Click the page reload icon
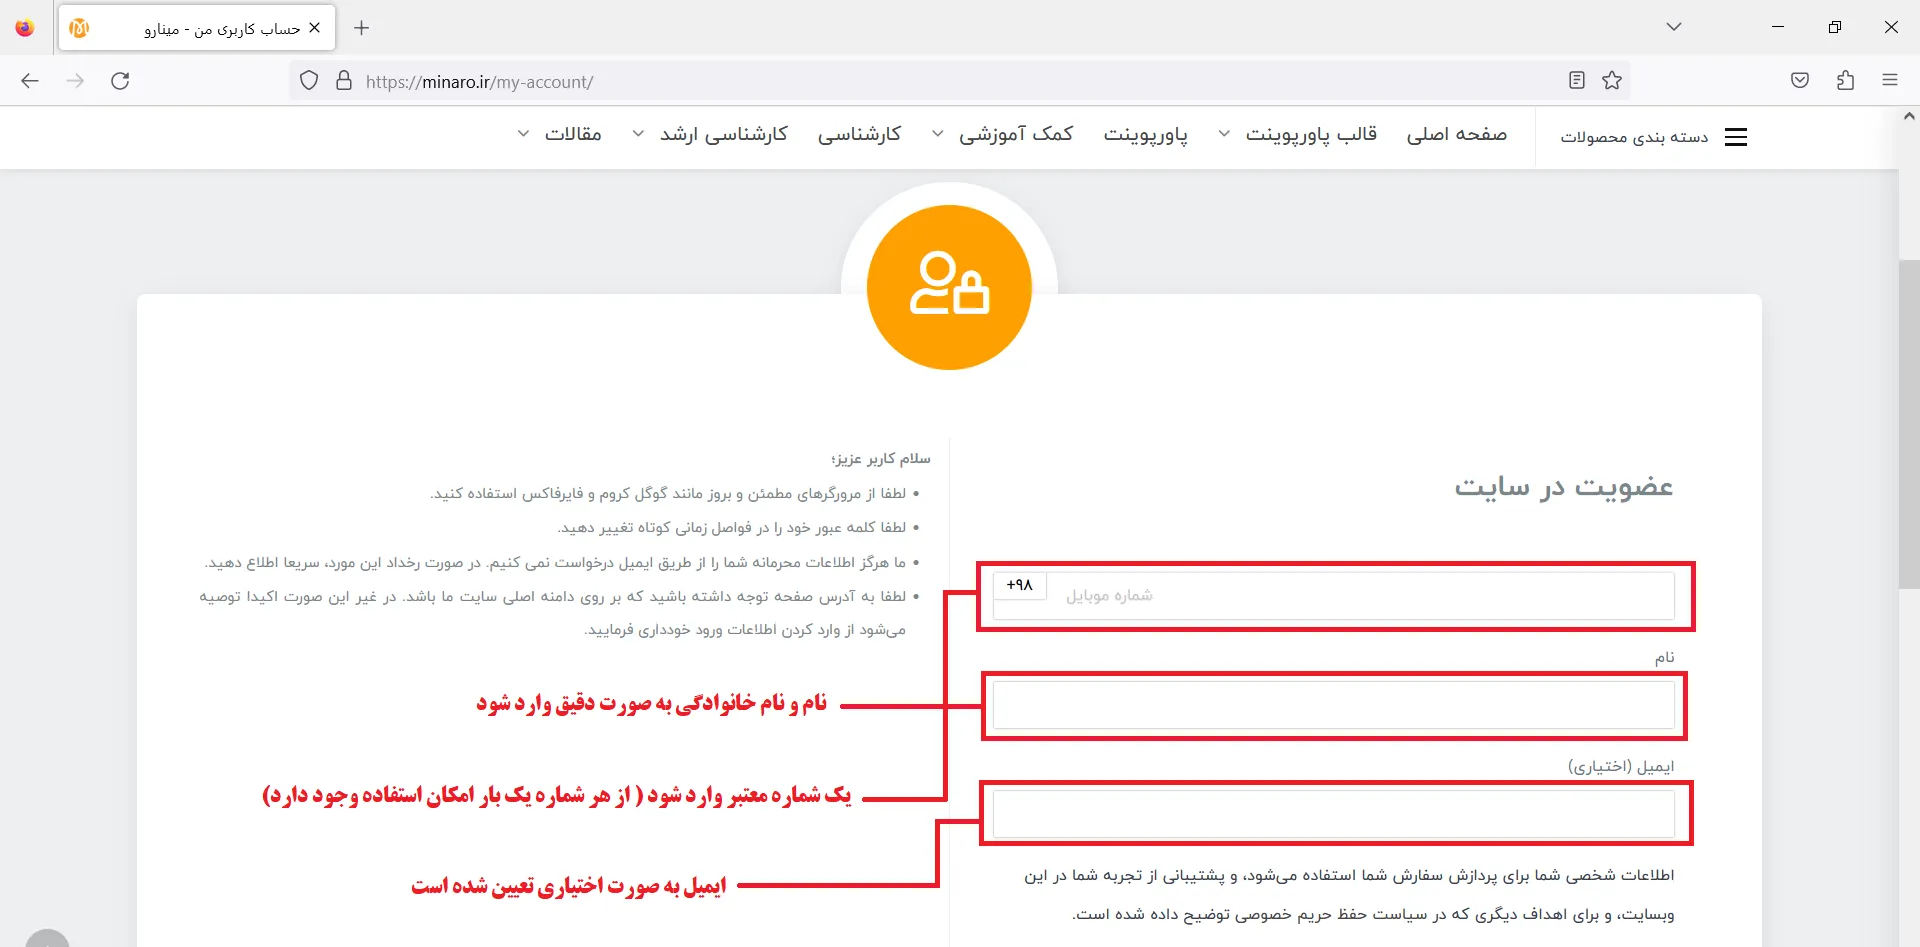The width and height of the screenshot is (1920, 947). [120, 81]
